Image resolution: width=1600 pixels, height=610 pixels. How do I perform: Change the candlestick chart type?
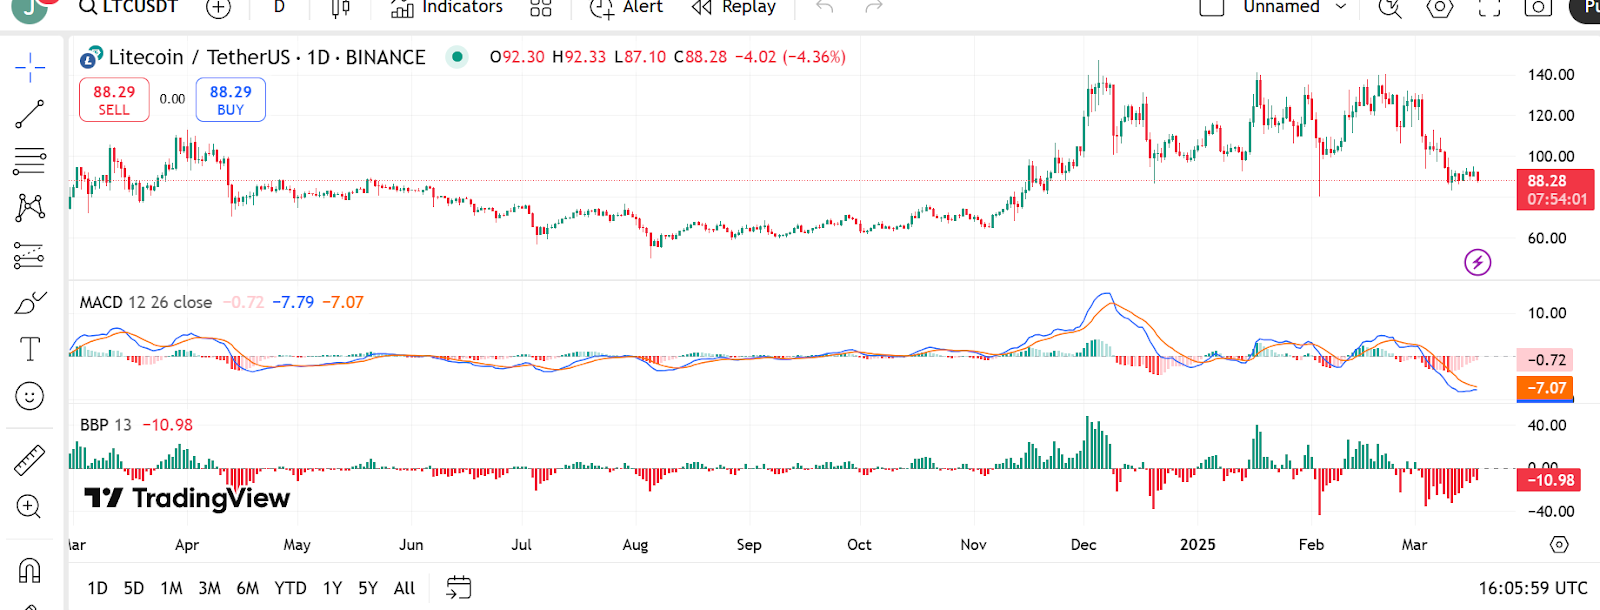coord(341,8)
